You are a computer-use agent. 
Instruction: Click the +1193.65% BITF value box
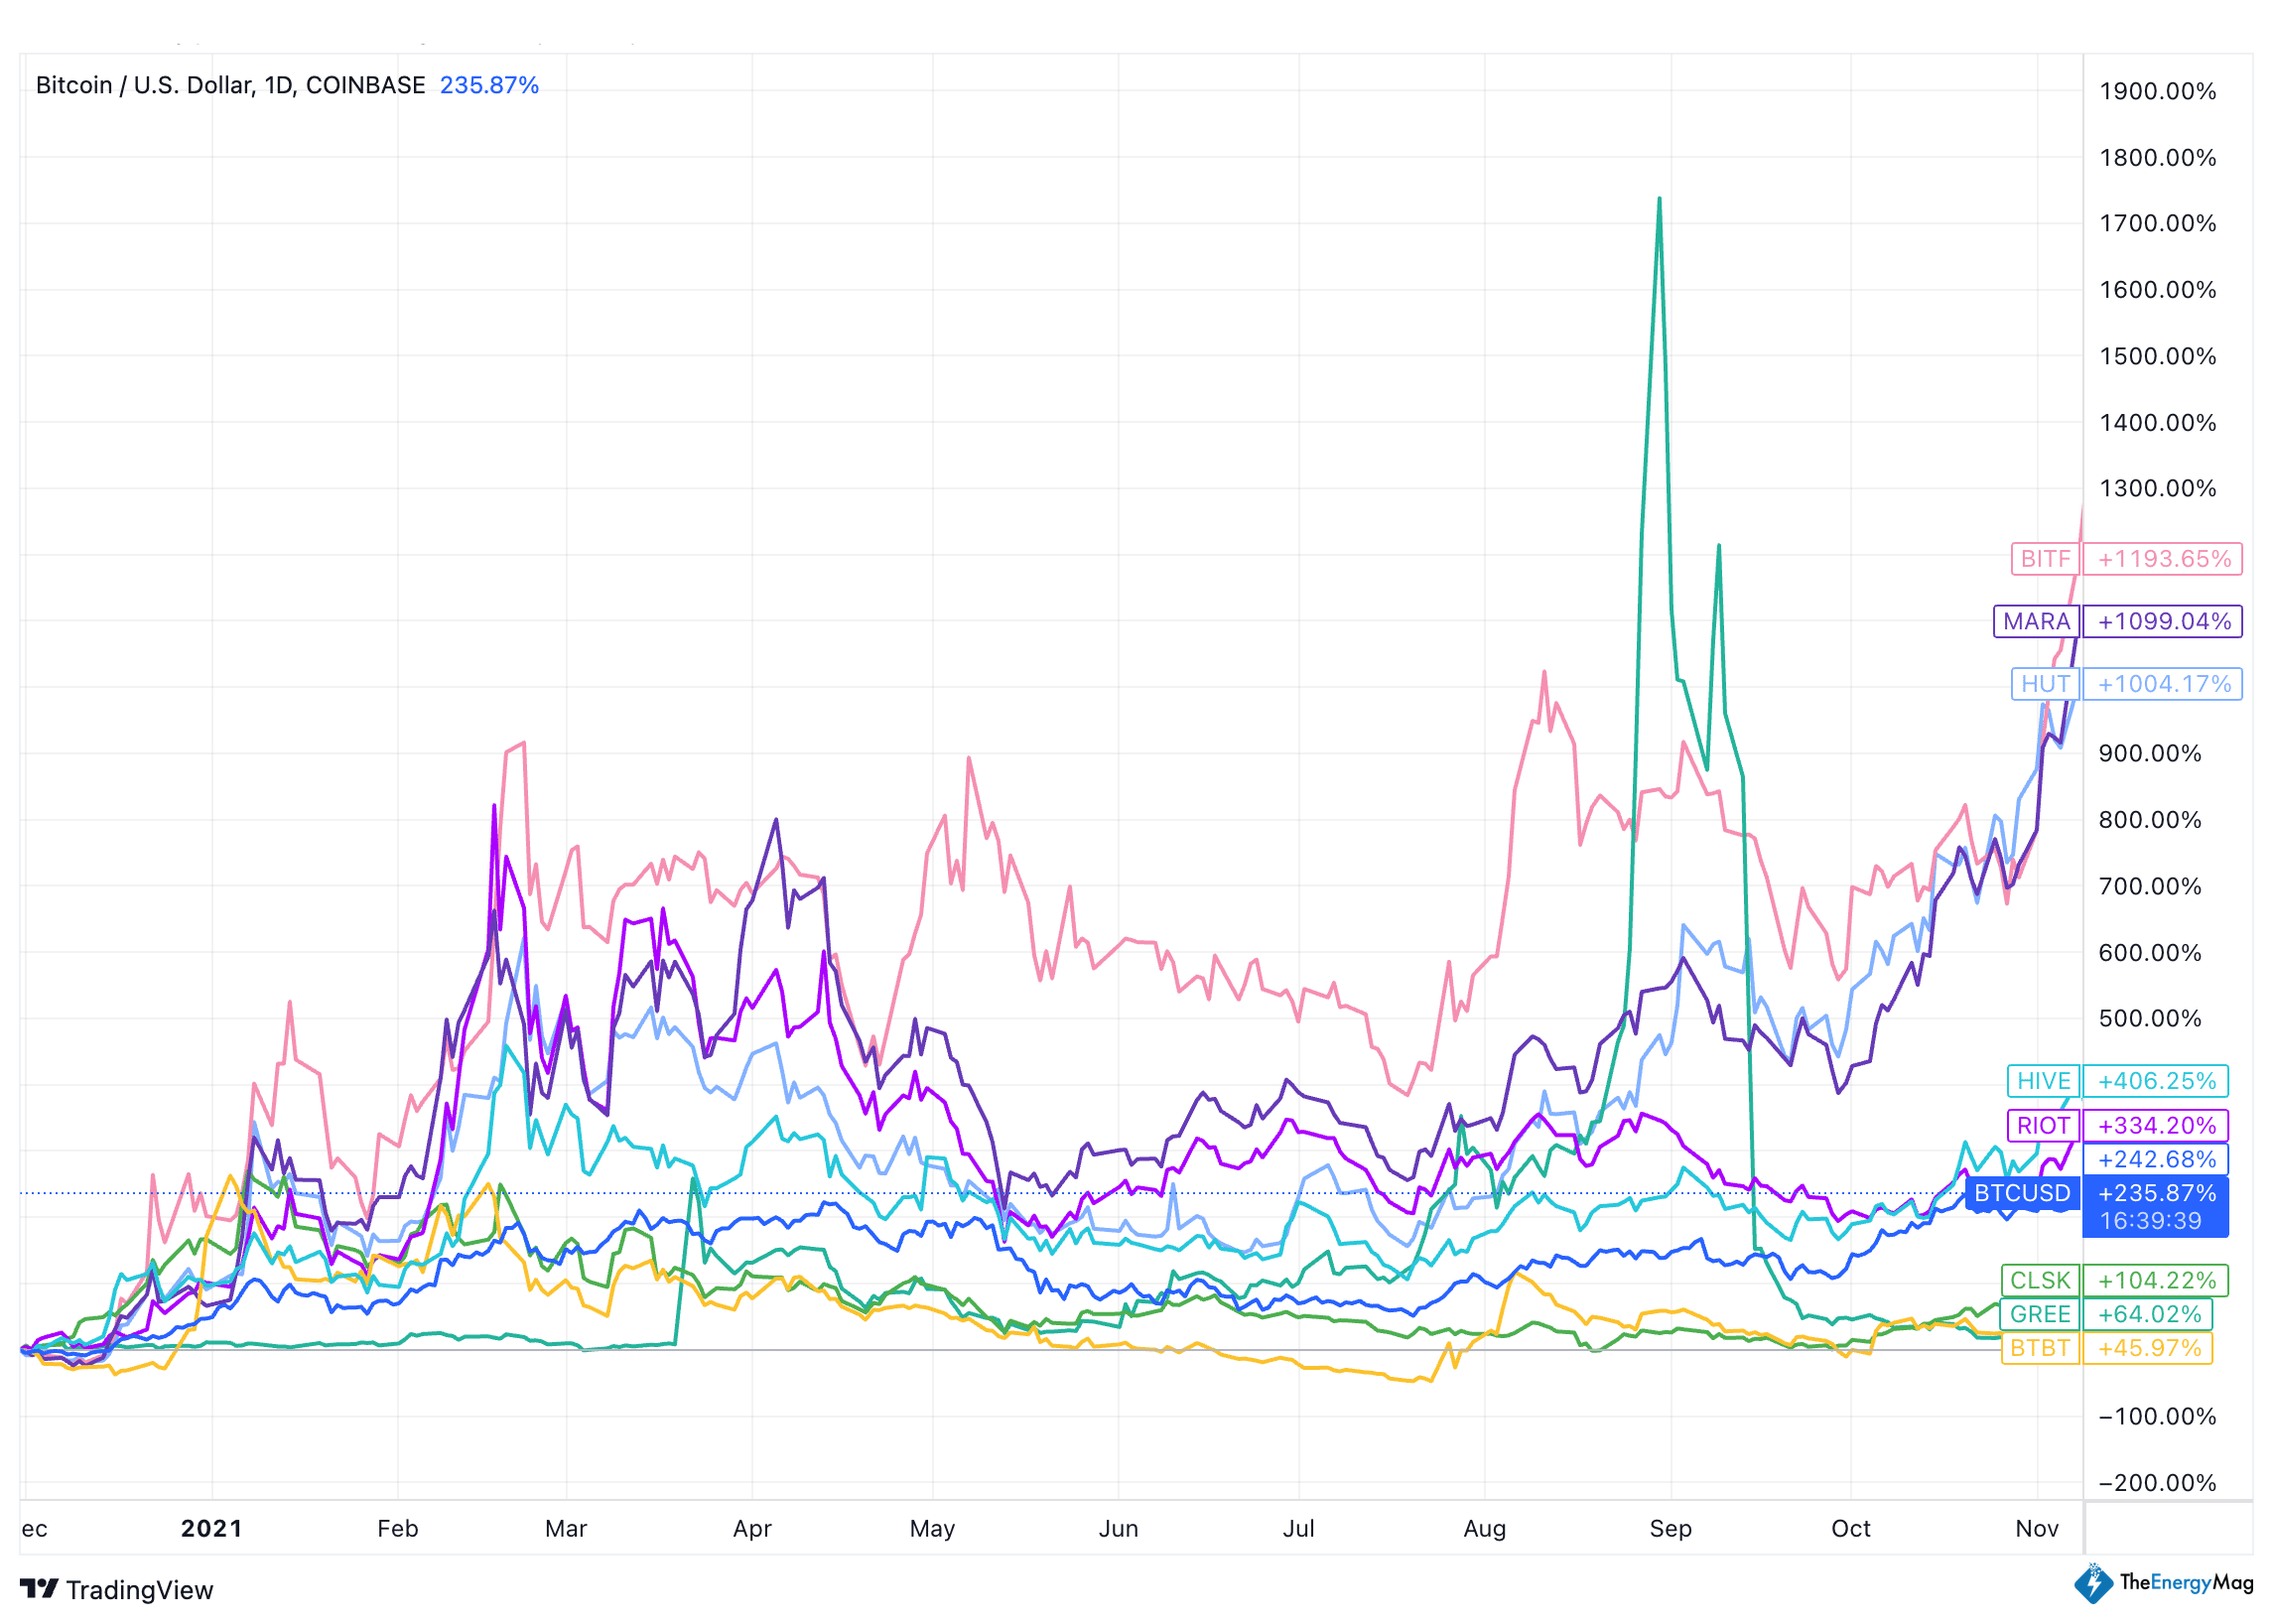pos(2162,559)
